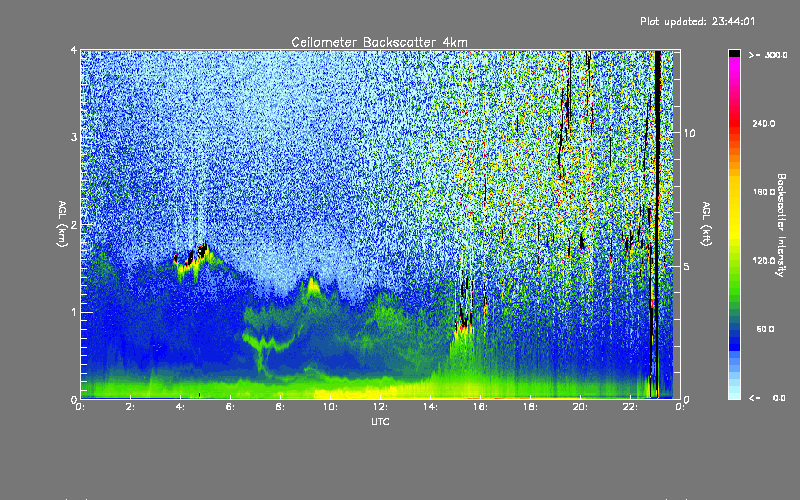Viewport: 800px width, 500px height.
Task: Click the '6:' hour label on time axis
Action: coord(231,407)
